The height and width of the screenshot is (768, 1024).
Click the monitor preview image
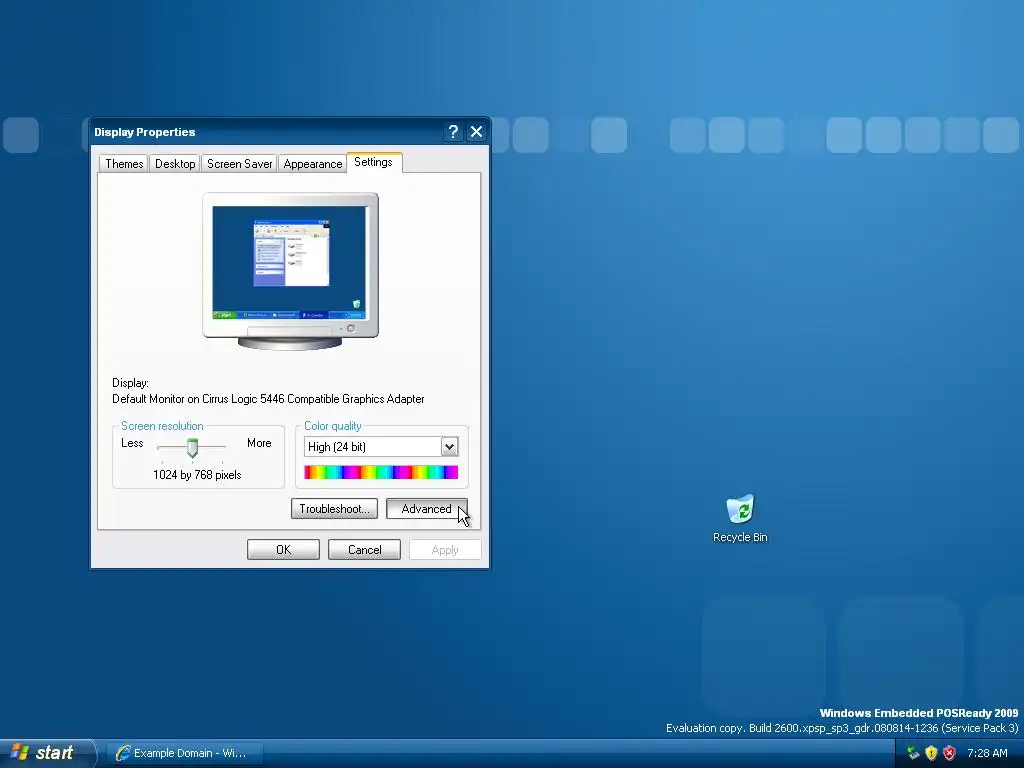(x=290, y=271)
